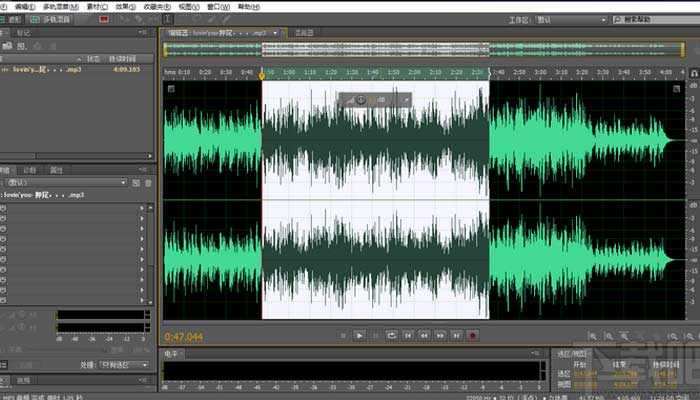Toggle the Loop playback button
Image resolution: width=700 pixels, height=400 pixels.
coord(391,335)
